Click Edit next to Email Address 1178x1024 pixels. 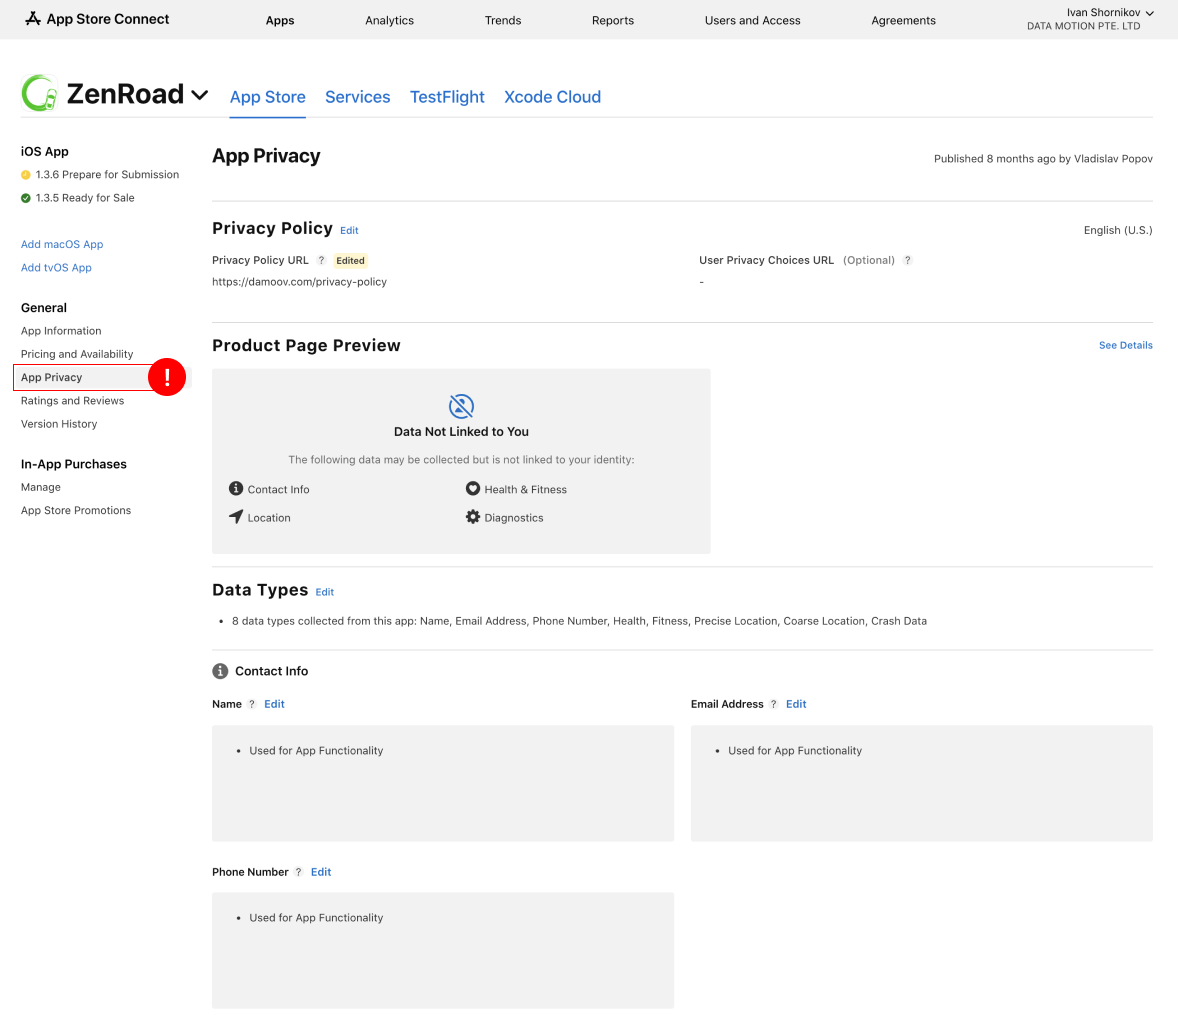point(796,705)
